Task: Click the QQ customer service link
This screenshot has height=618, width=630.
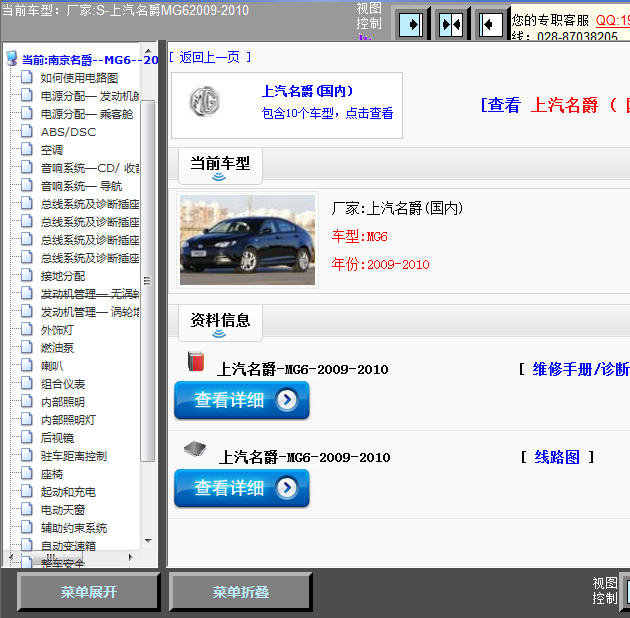Action: [x=612, y=20]
